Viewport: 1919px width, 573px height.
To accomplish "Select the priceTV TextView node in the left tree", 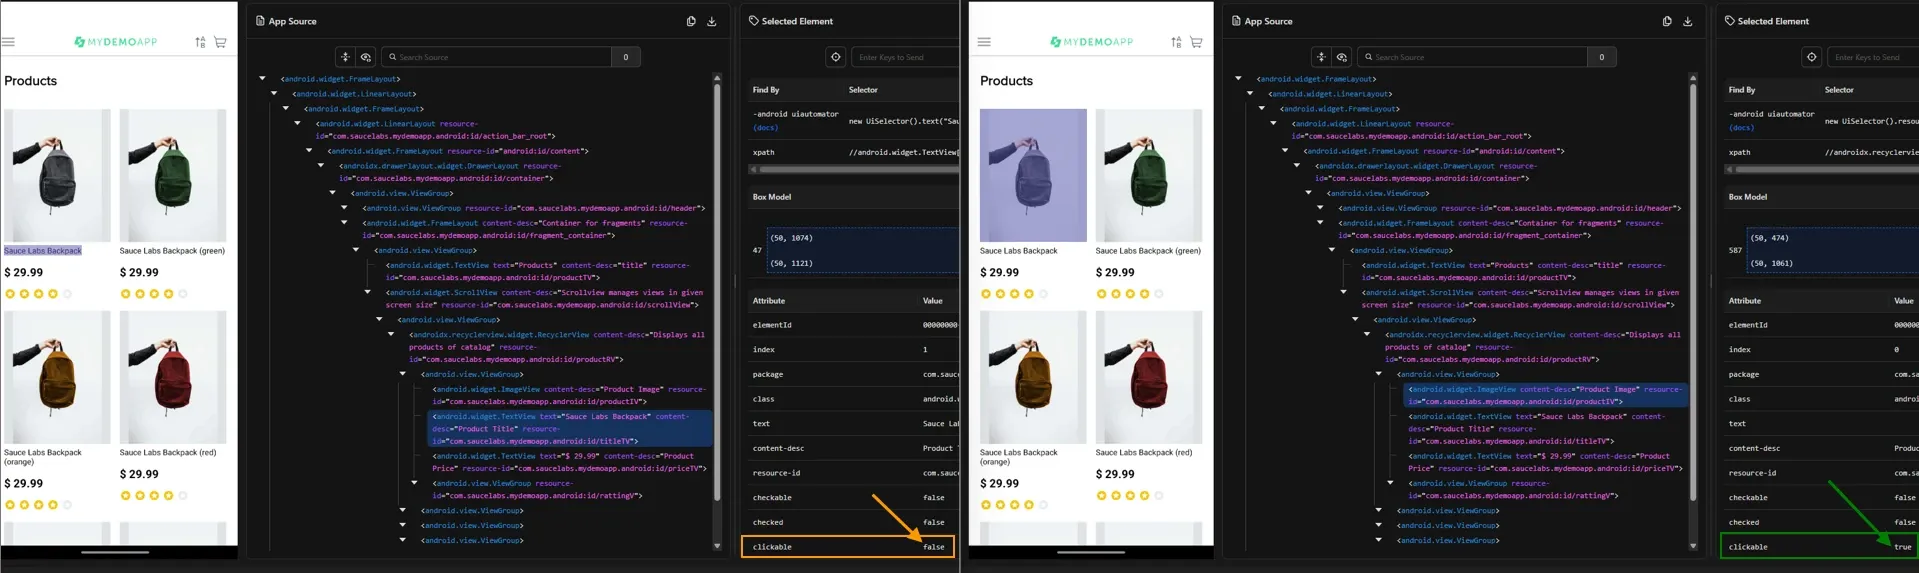I will (x=568, y=462).
